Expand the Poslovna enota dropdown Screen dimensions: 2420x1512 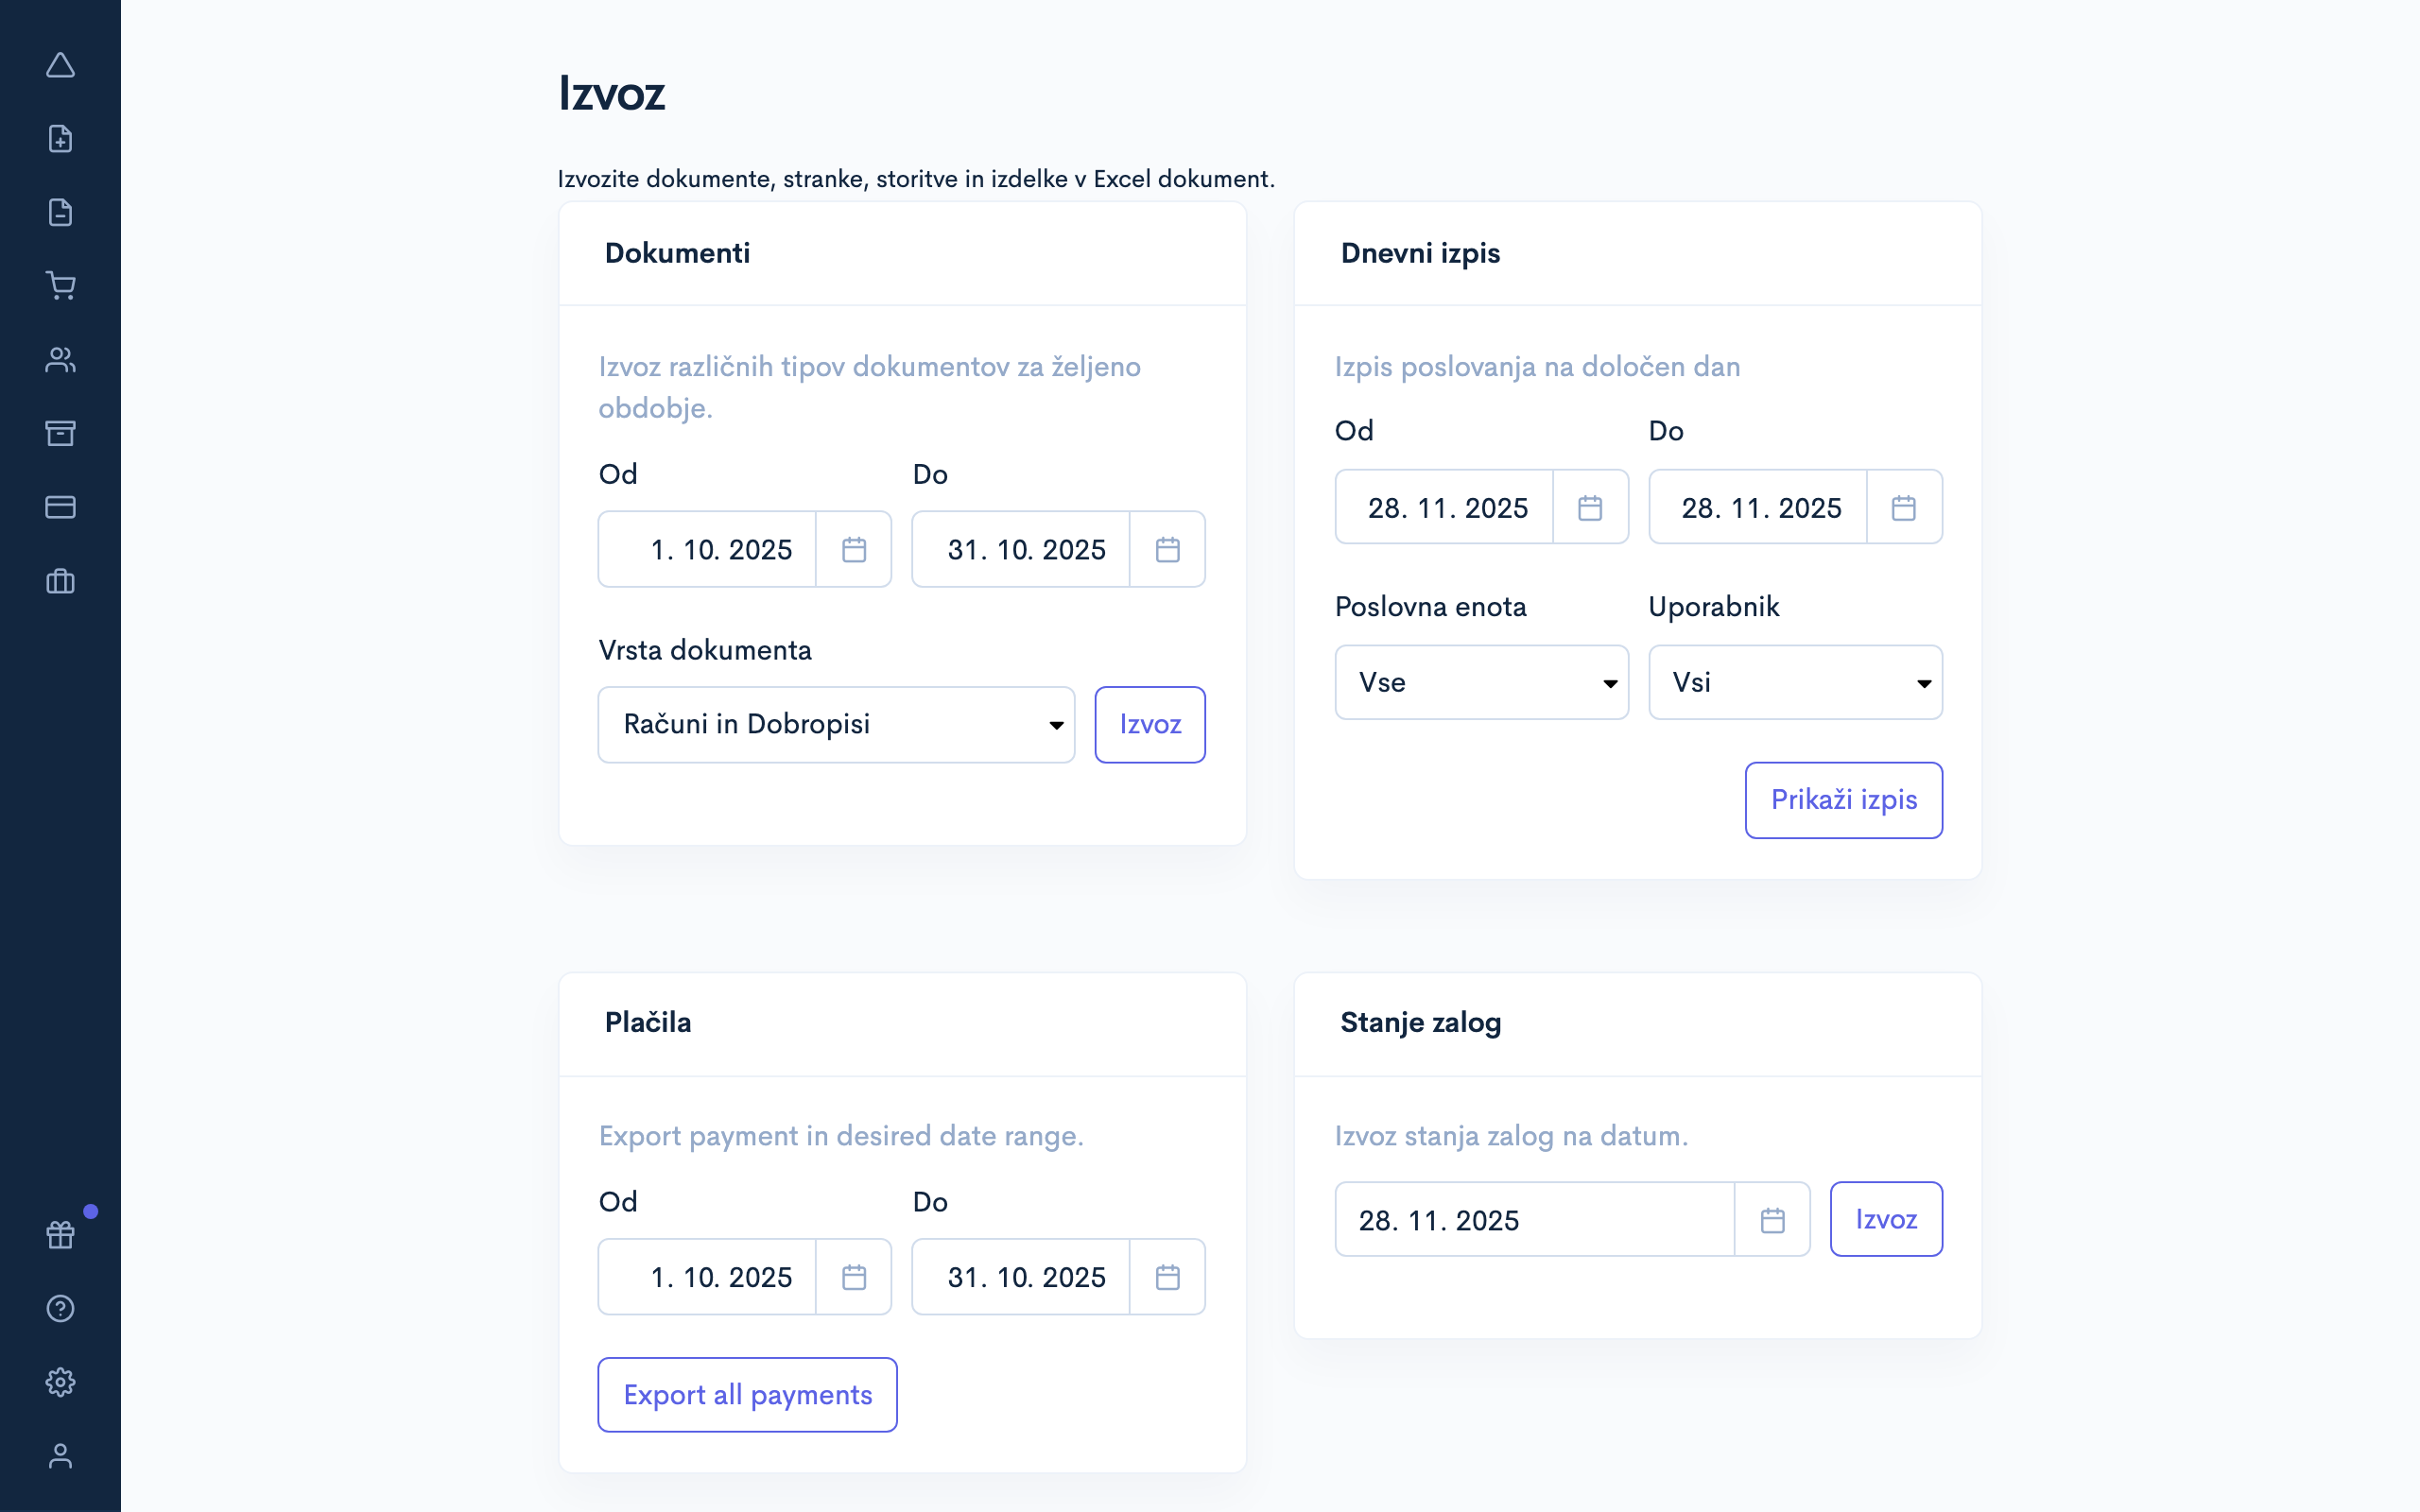(x=1481, y=683)
